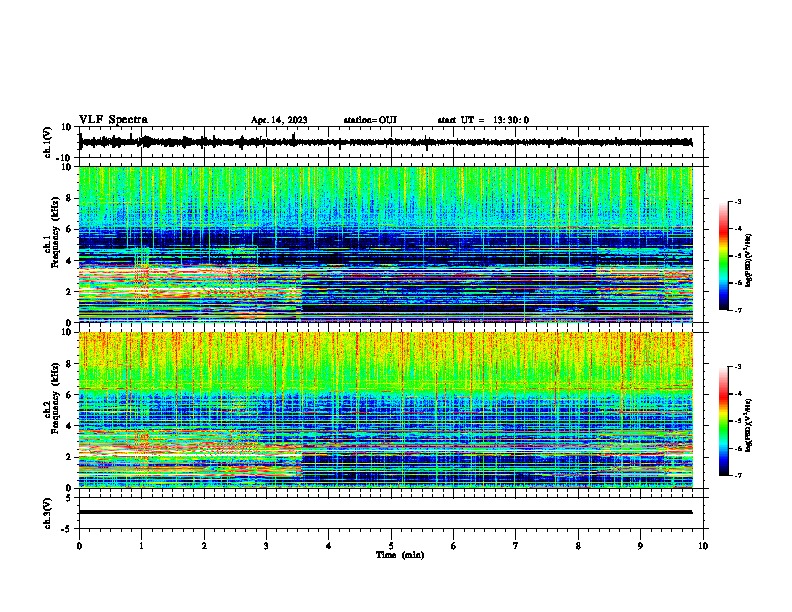Click the "-7" label on lower color bar
The height and width of the screenshot is (612, 792).
tap(737, 476)
